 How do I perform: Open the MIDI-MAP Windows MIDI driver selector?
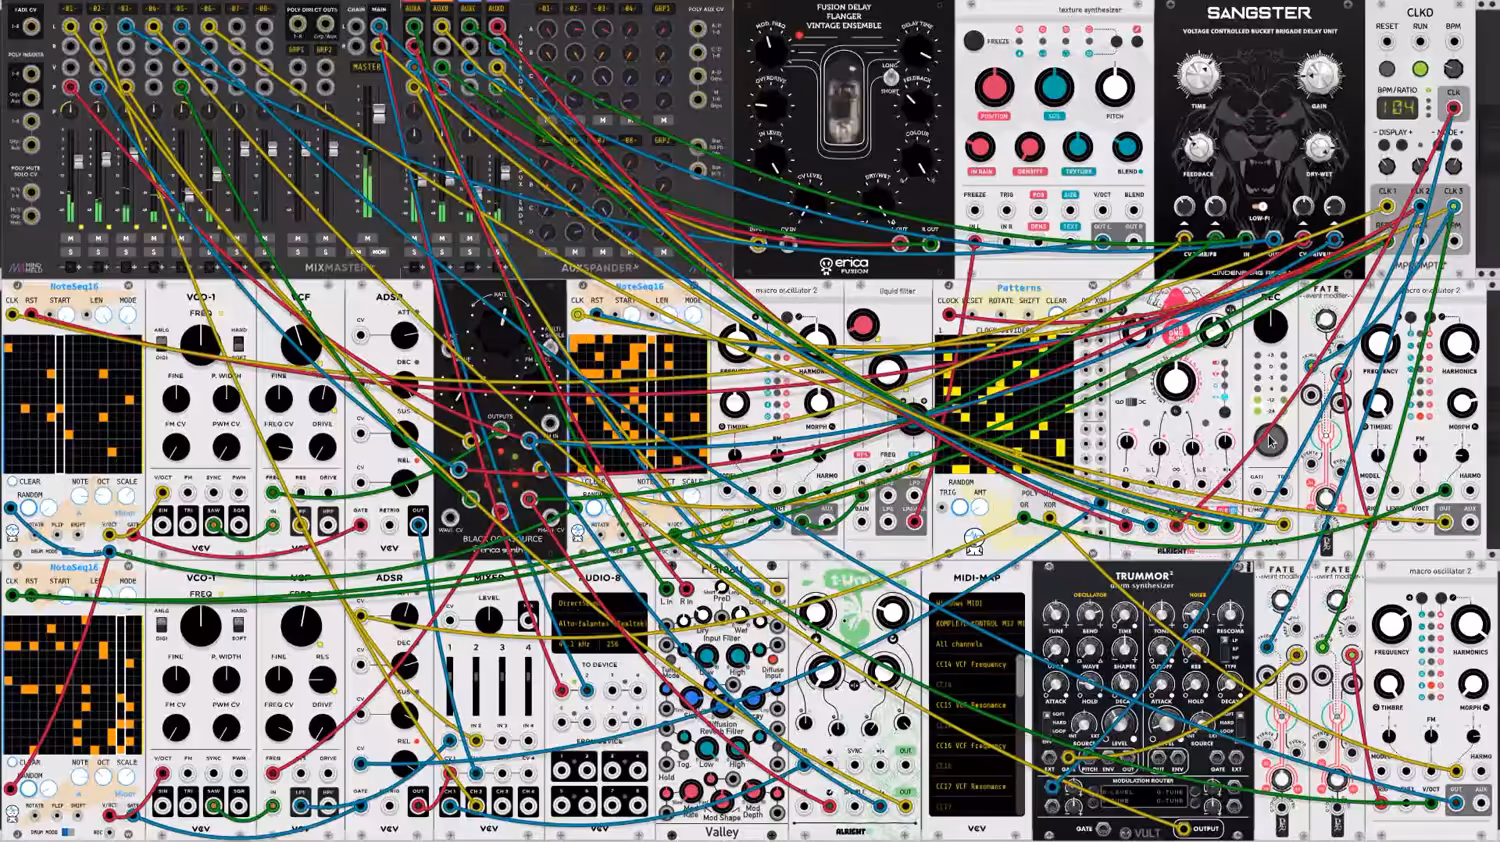976,603
